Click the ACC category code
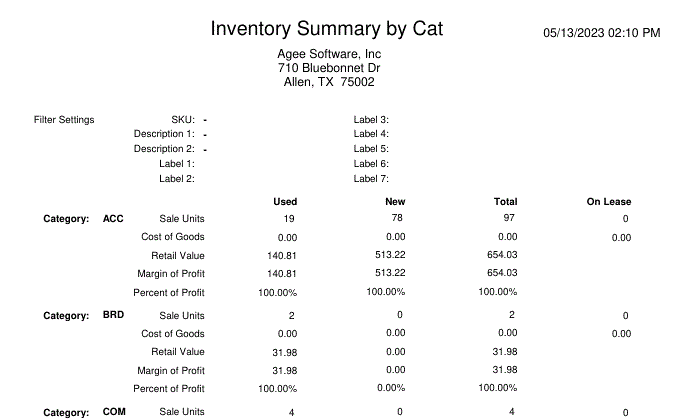Screen dimensions: 675x419 pyautogui.click(x=113, y=218)
